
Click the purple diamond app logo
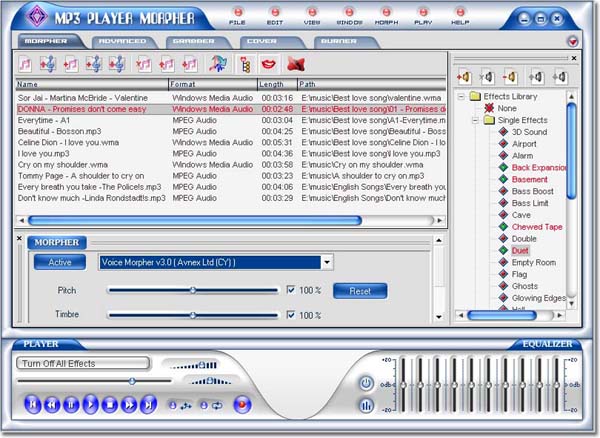tap(37, 16)
